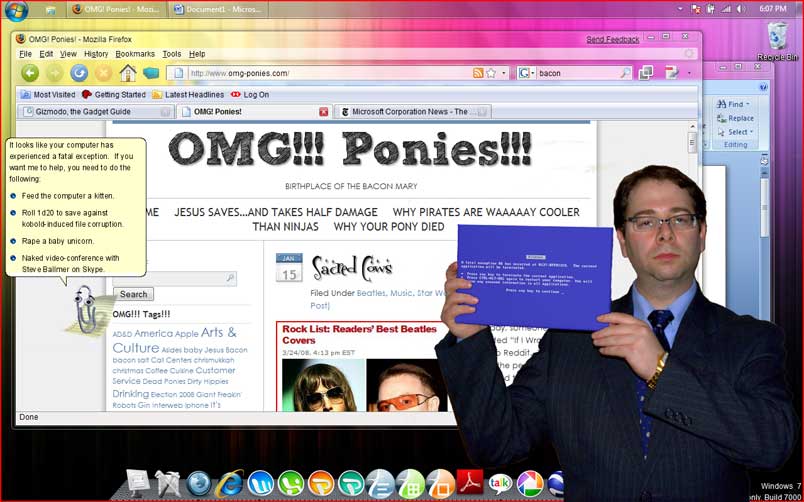
Task: Open the Log On bookmark
Action: coord(250,95)
